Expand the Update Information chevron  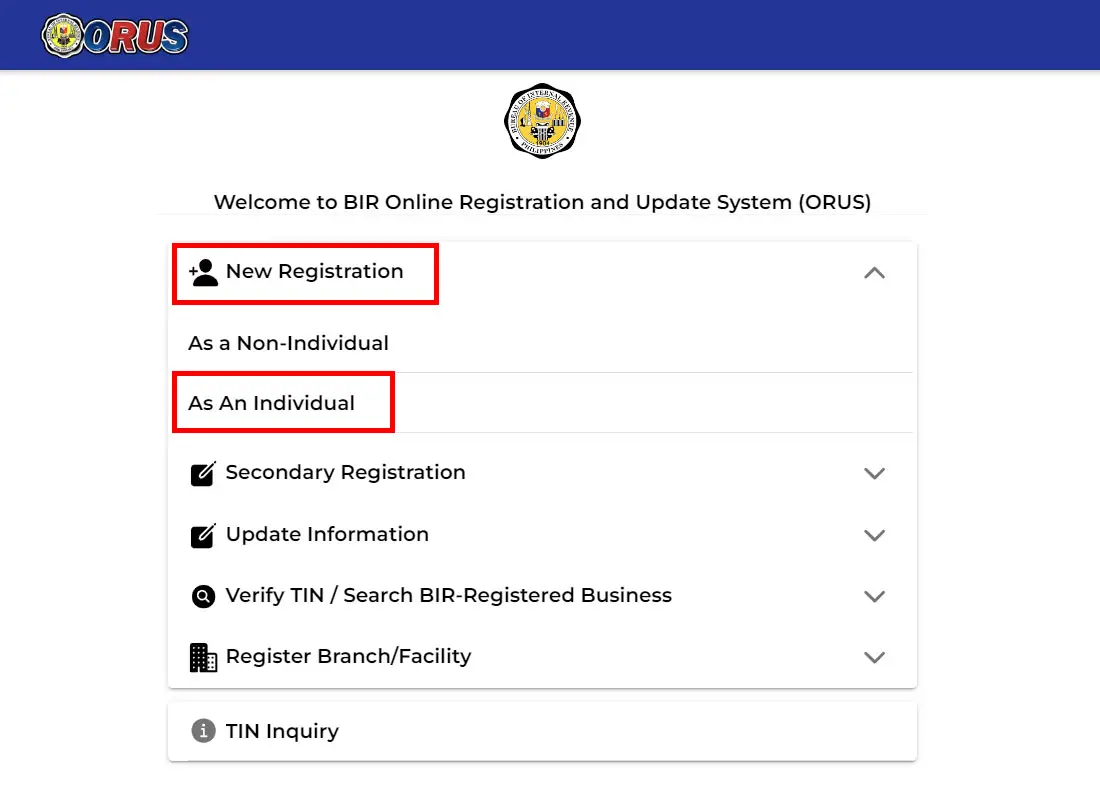(x=874, y=535)
